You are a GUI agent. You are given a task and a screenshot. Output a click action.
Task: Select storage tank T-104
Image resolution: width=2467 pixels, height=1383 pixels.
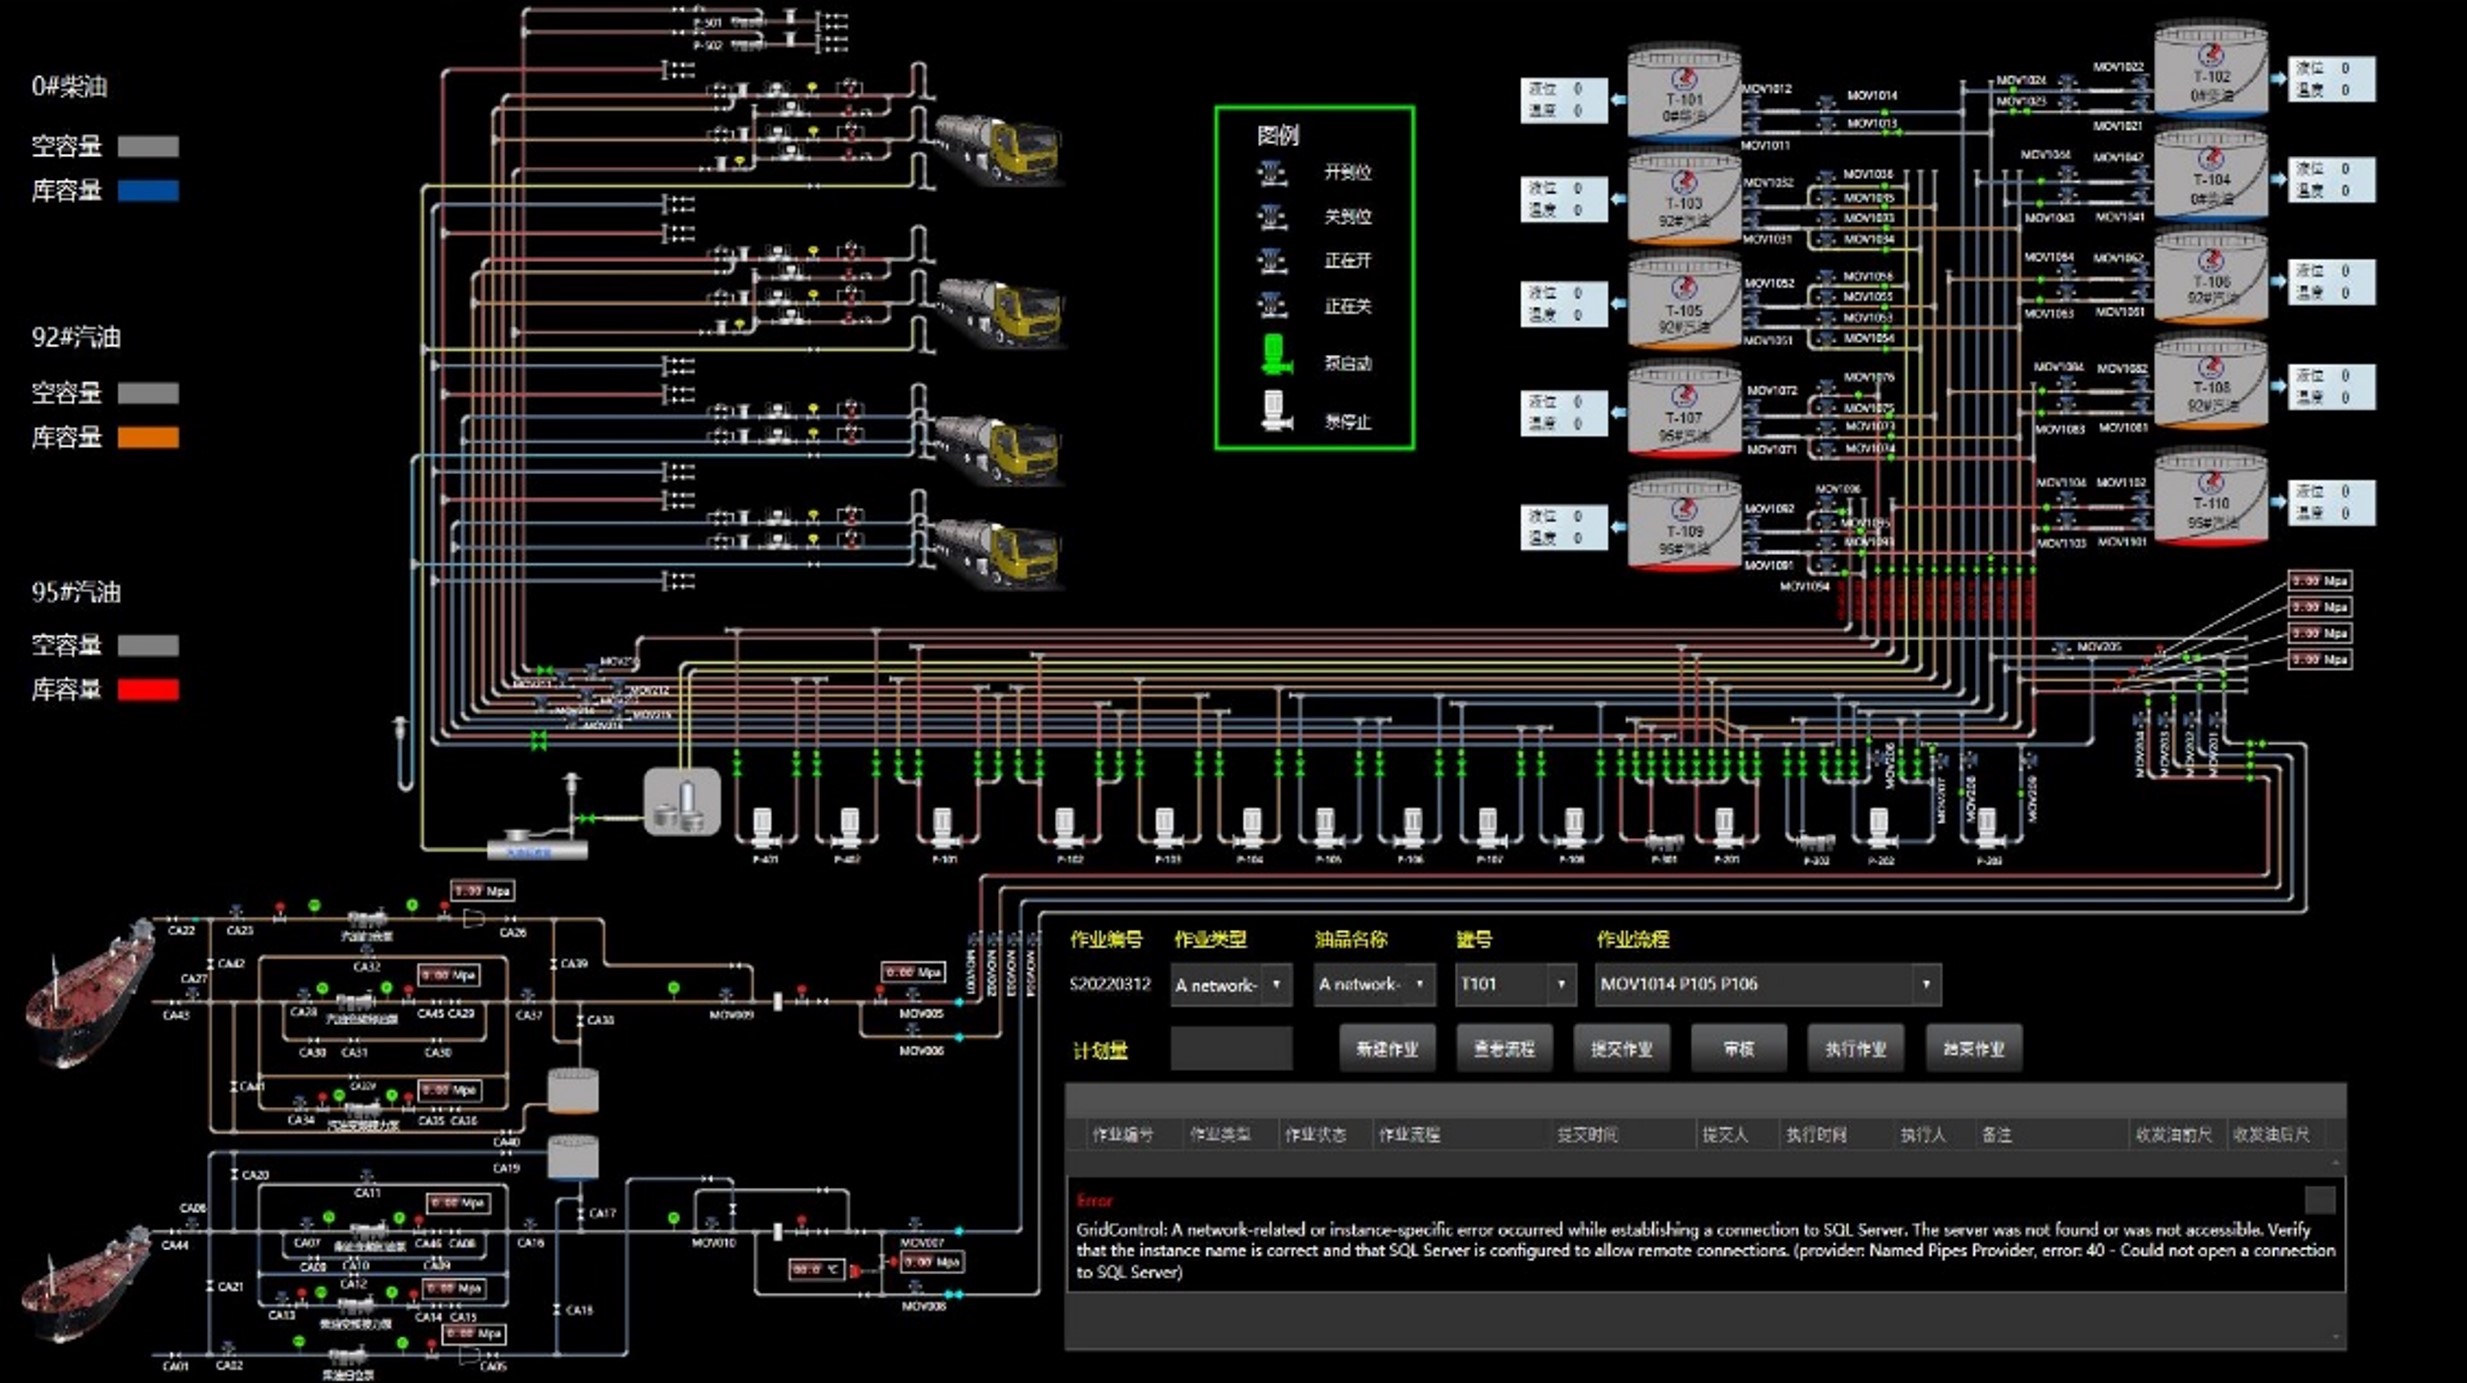coord(2210,172)
